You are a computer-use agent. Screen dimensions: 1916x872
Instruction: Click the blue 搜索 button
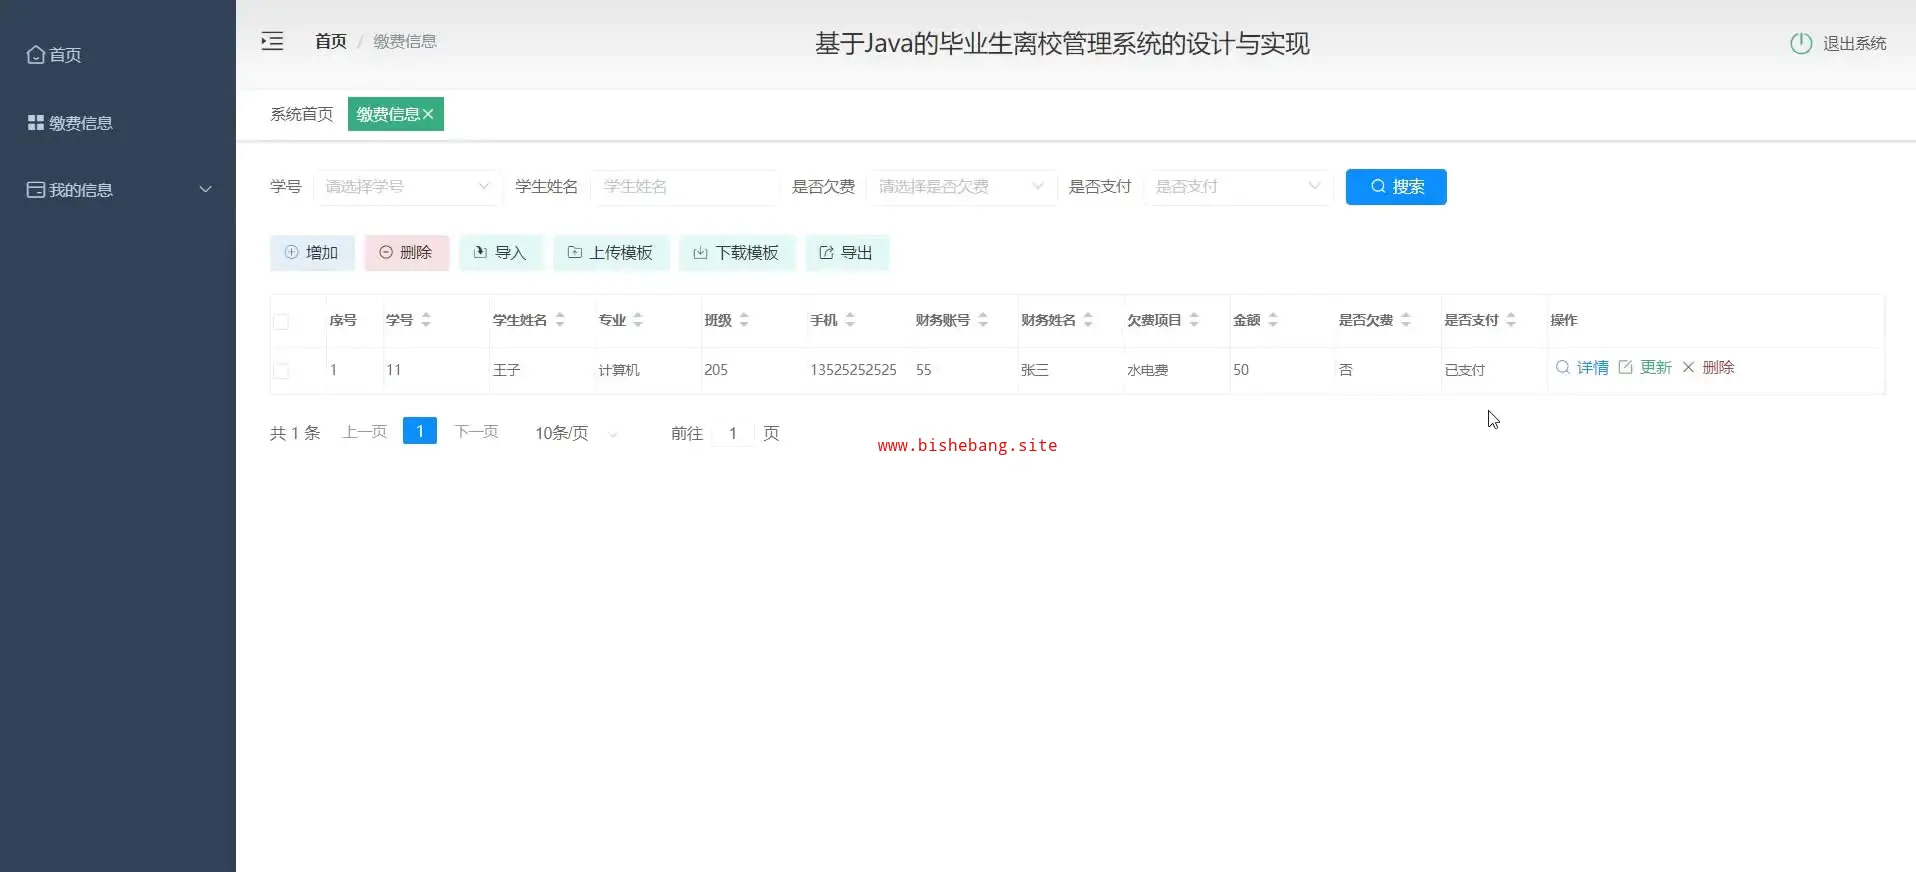[1395, 187]
